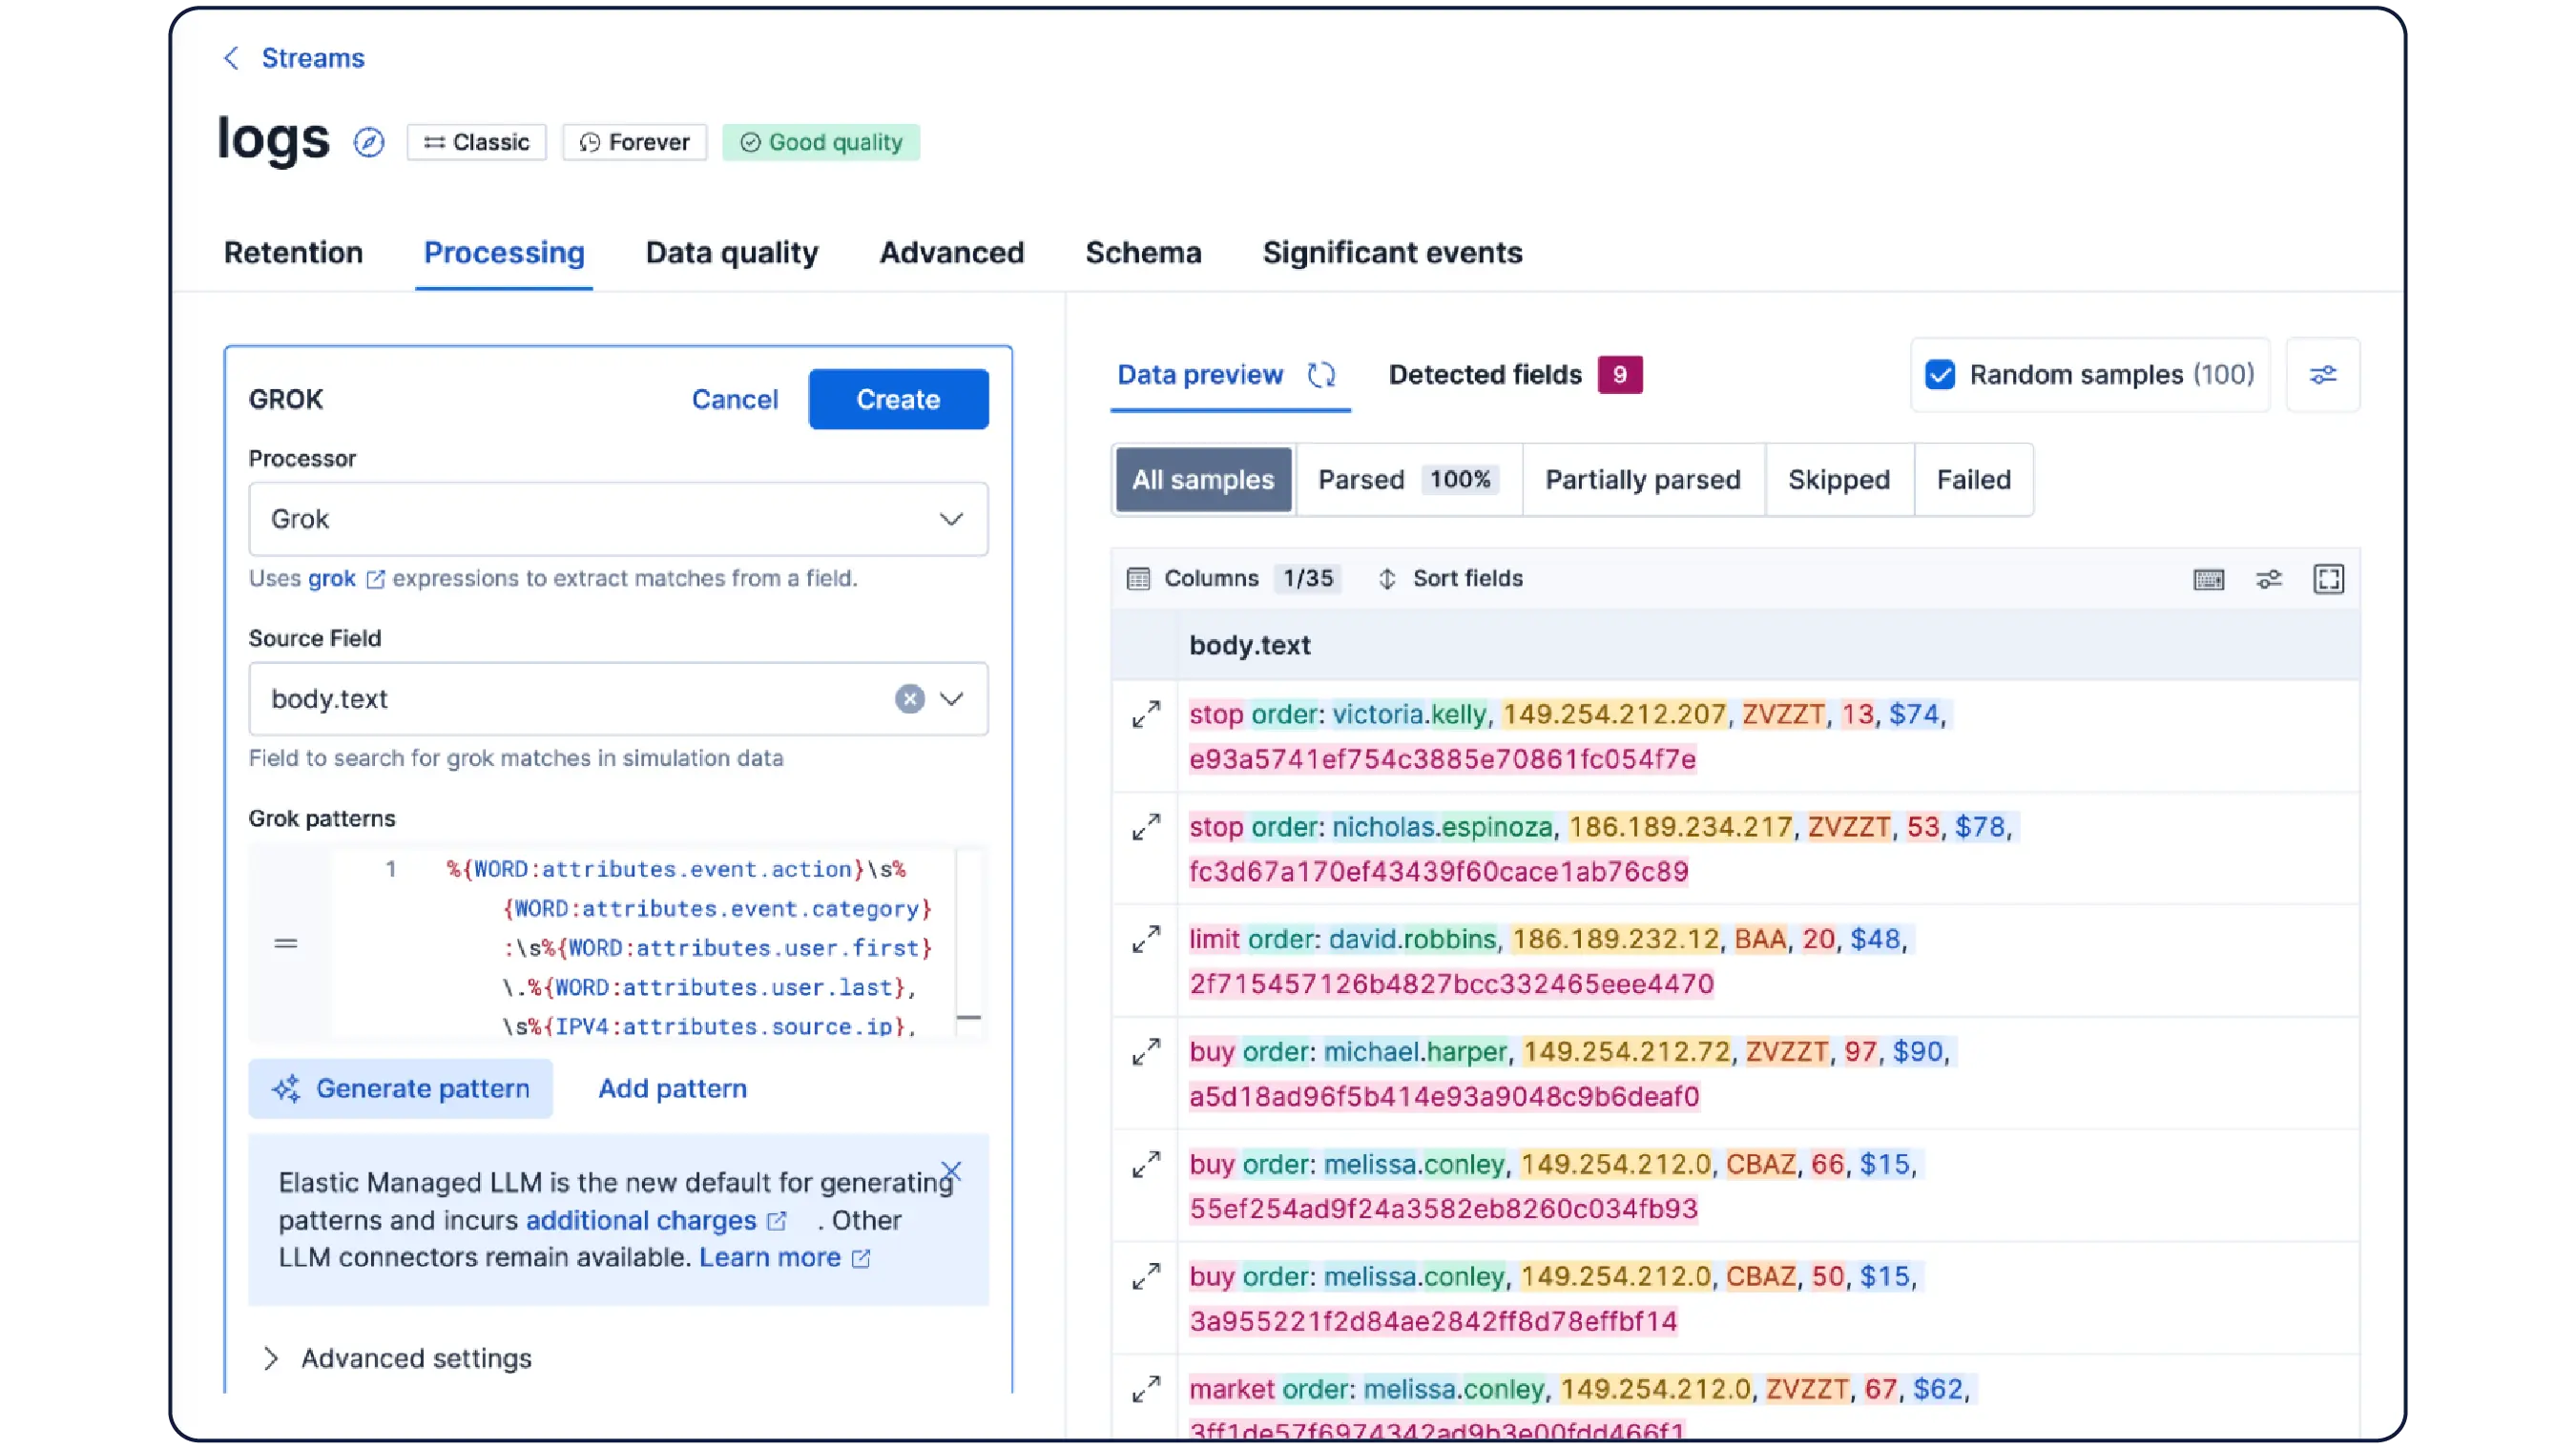Uncheck the Random samples checkbox
This screenshot has width=2576, height=1449.
(1940, 375)
